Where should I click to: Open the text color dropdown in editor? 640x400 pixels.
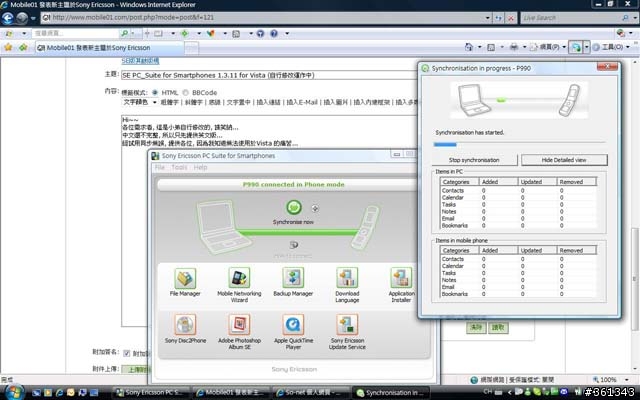coord(140,102)
